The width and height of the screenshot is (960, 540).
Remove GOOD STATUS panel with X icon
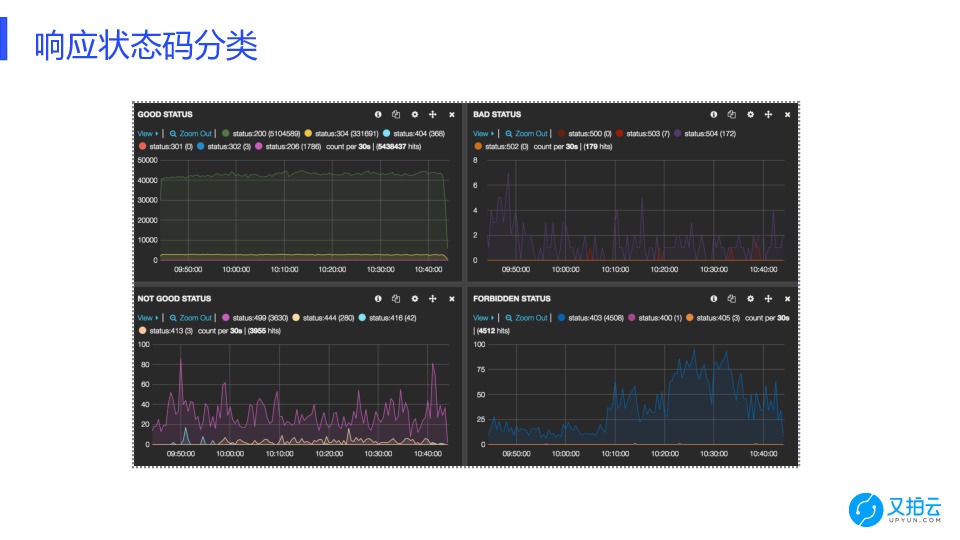(x=452, y=114)
